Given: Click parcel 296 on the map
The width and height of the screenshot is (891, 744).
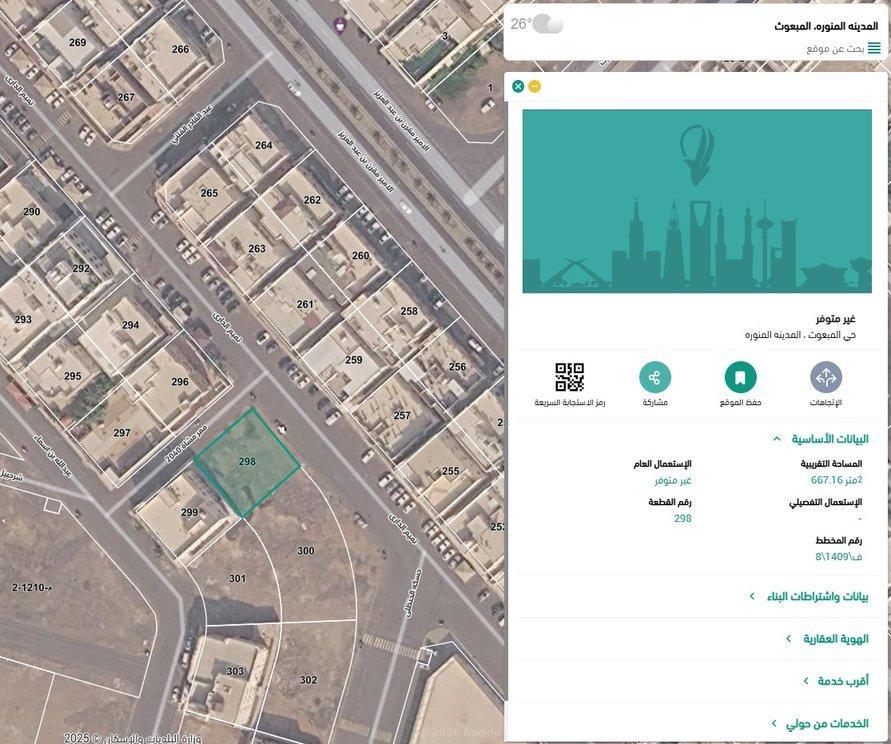Looking at the screenshot, I should coord(179,381).
